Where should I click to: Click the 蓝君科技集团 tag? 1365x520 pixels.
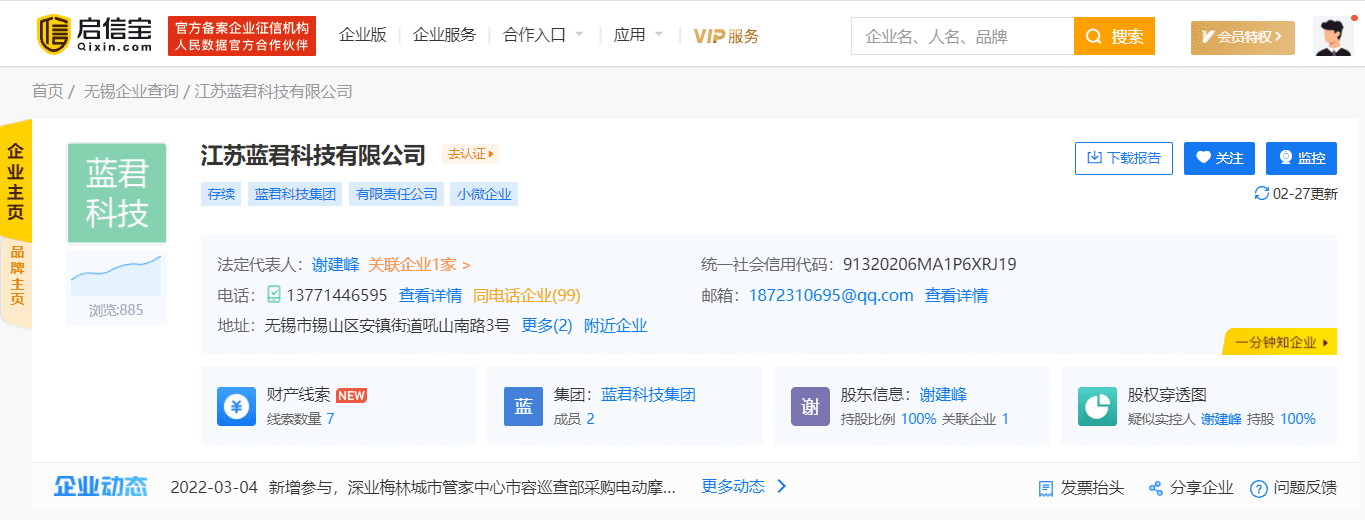[294, 194]
